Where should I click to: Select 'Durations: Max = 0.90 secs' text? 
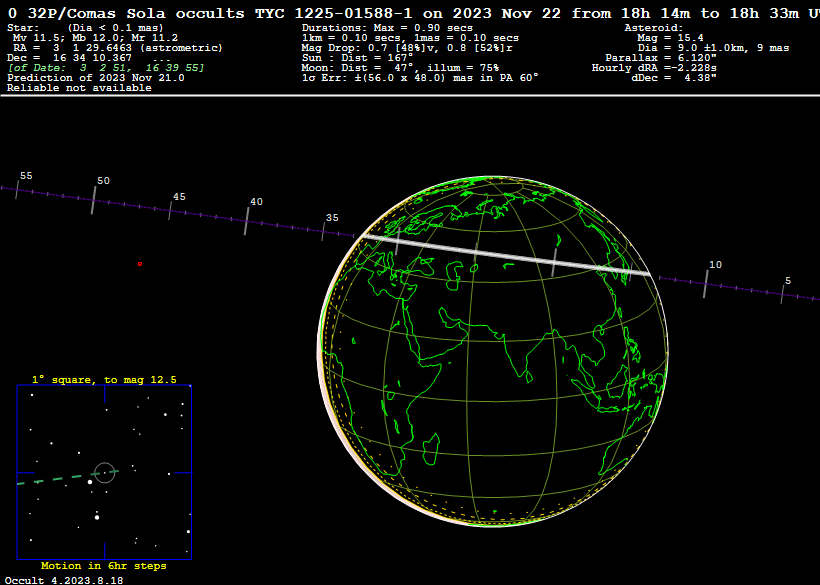(387, 28)
